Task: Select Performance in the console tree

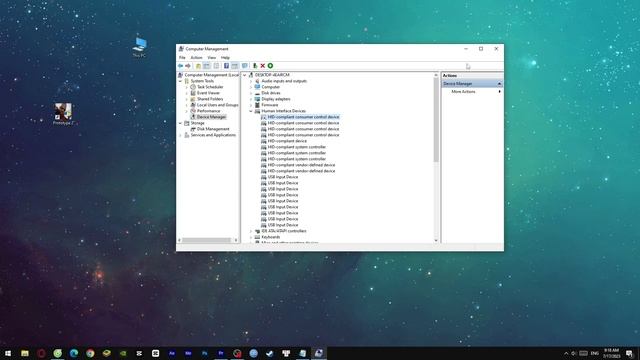Action: click(x=208, y=111)
